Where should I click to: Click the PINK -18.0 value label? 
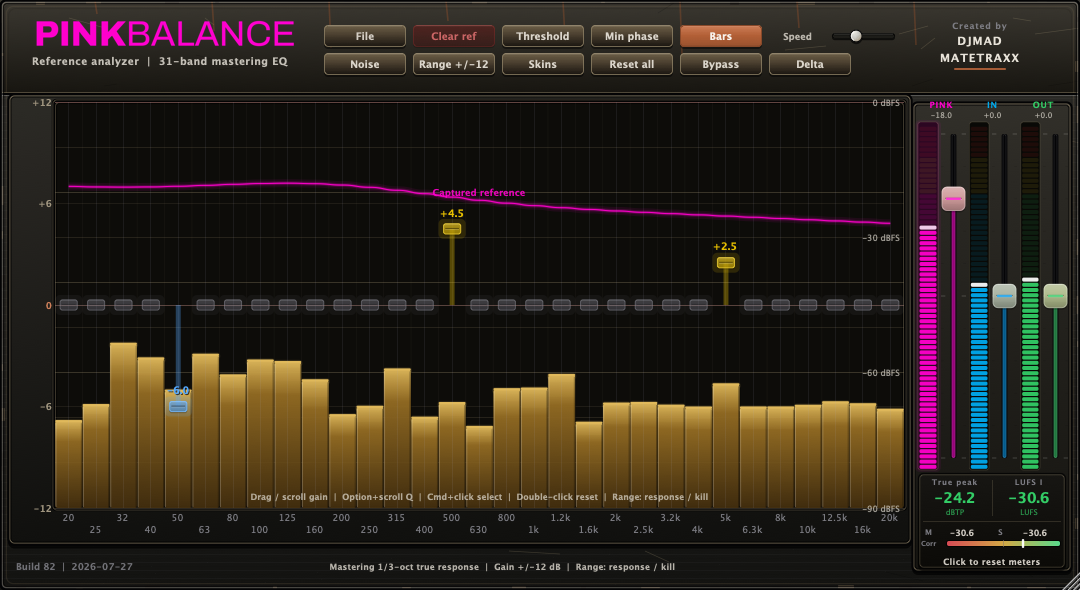point(941,116)
